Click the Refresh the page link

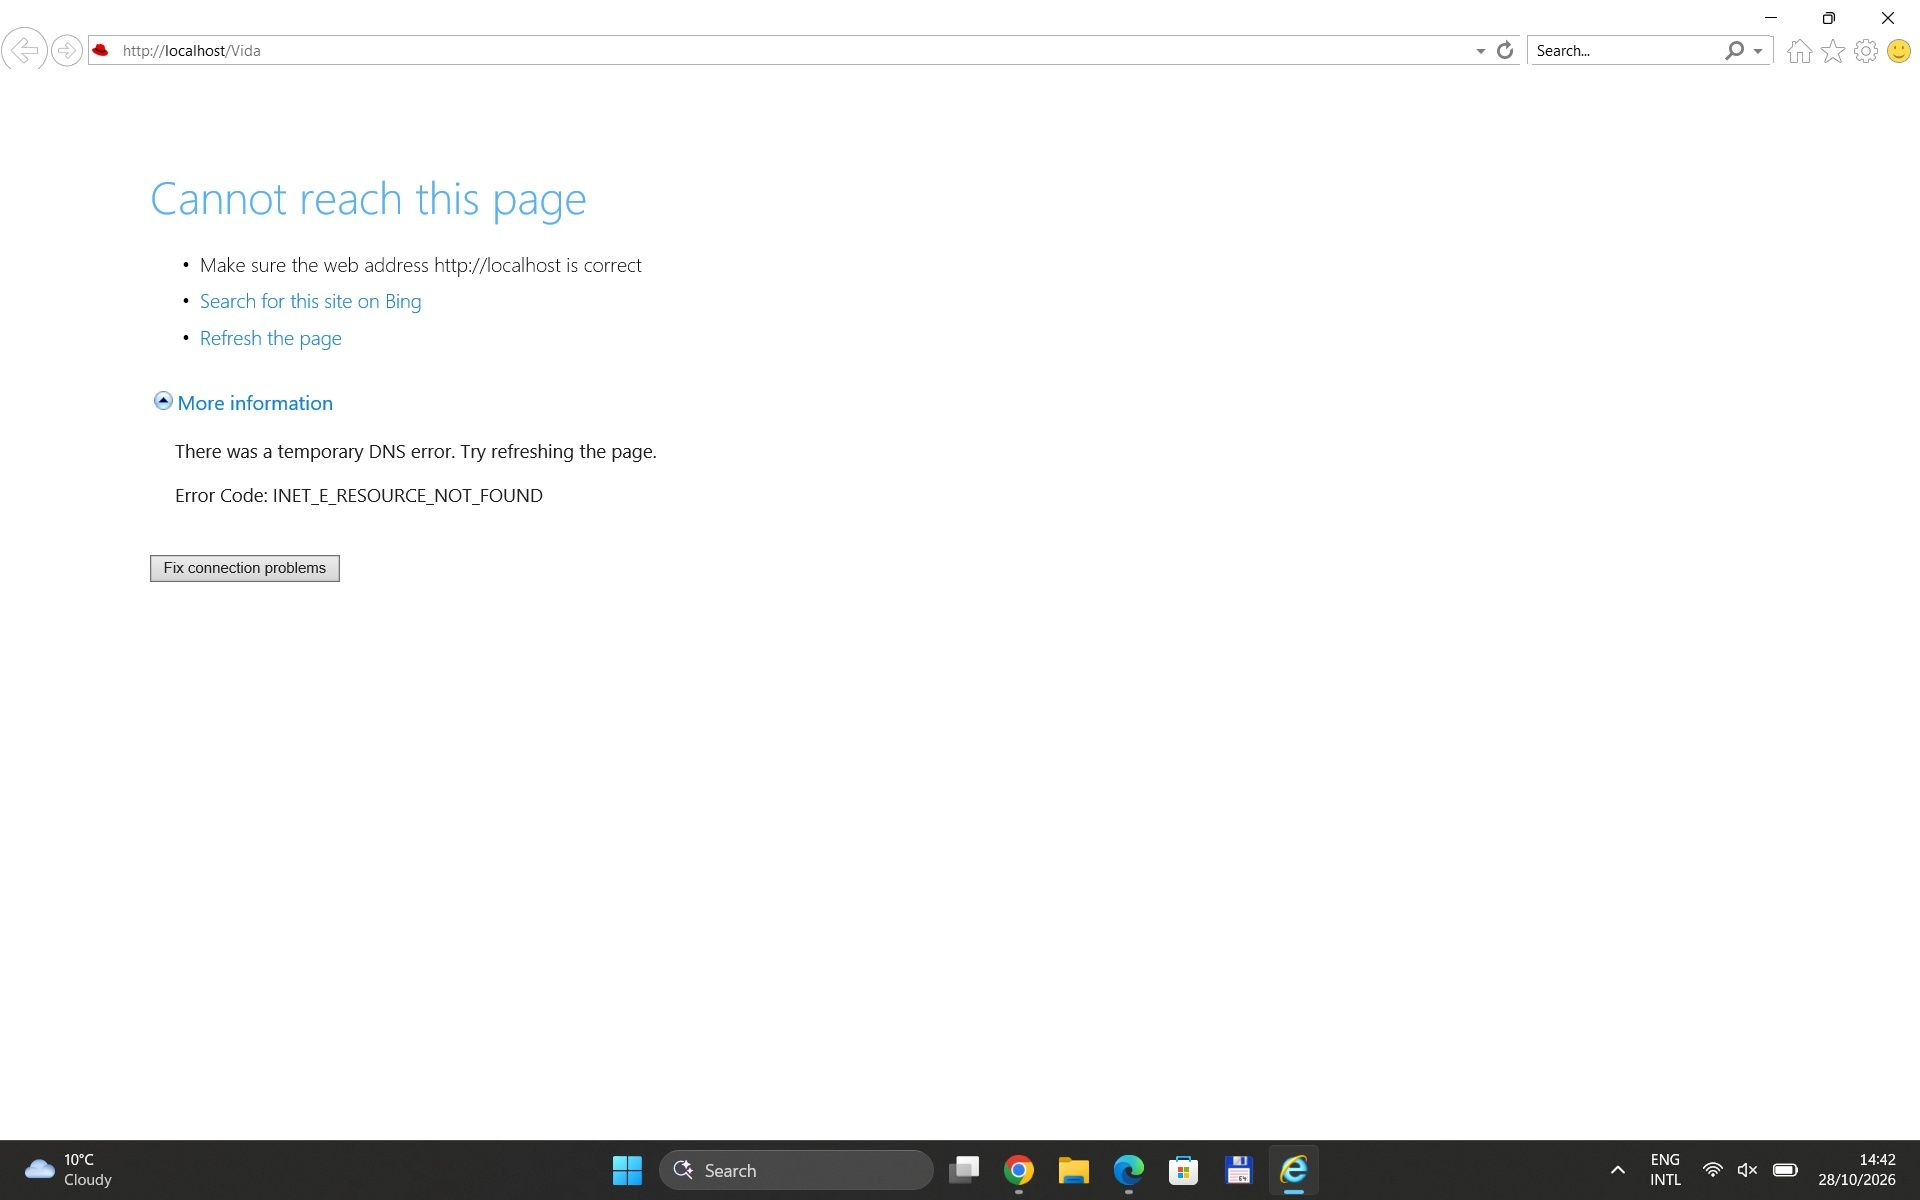click(270, 338)
